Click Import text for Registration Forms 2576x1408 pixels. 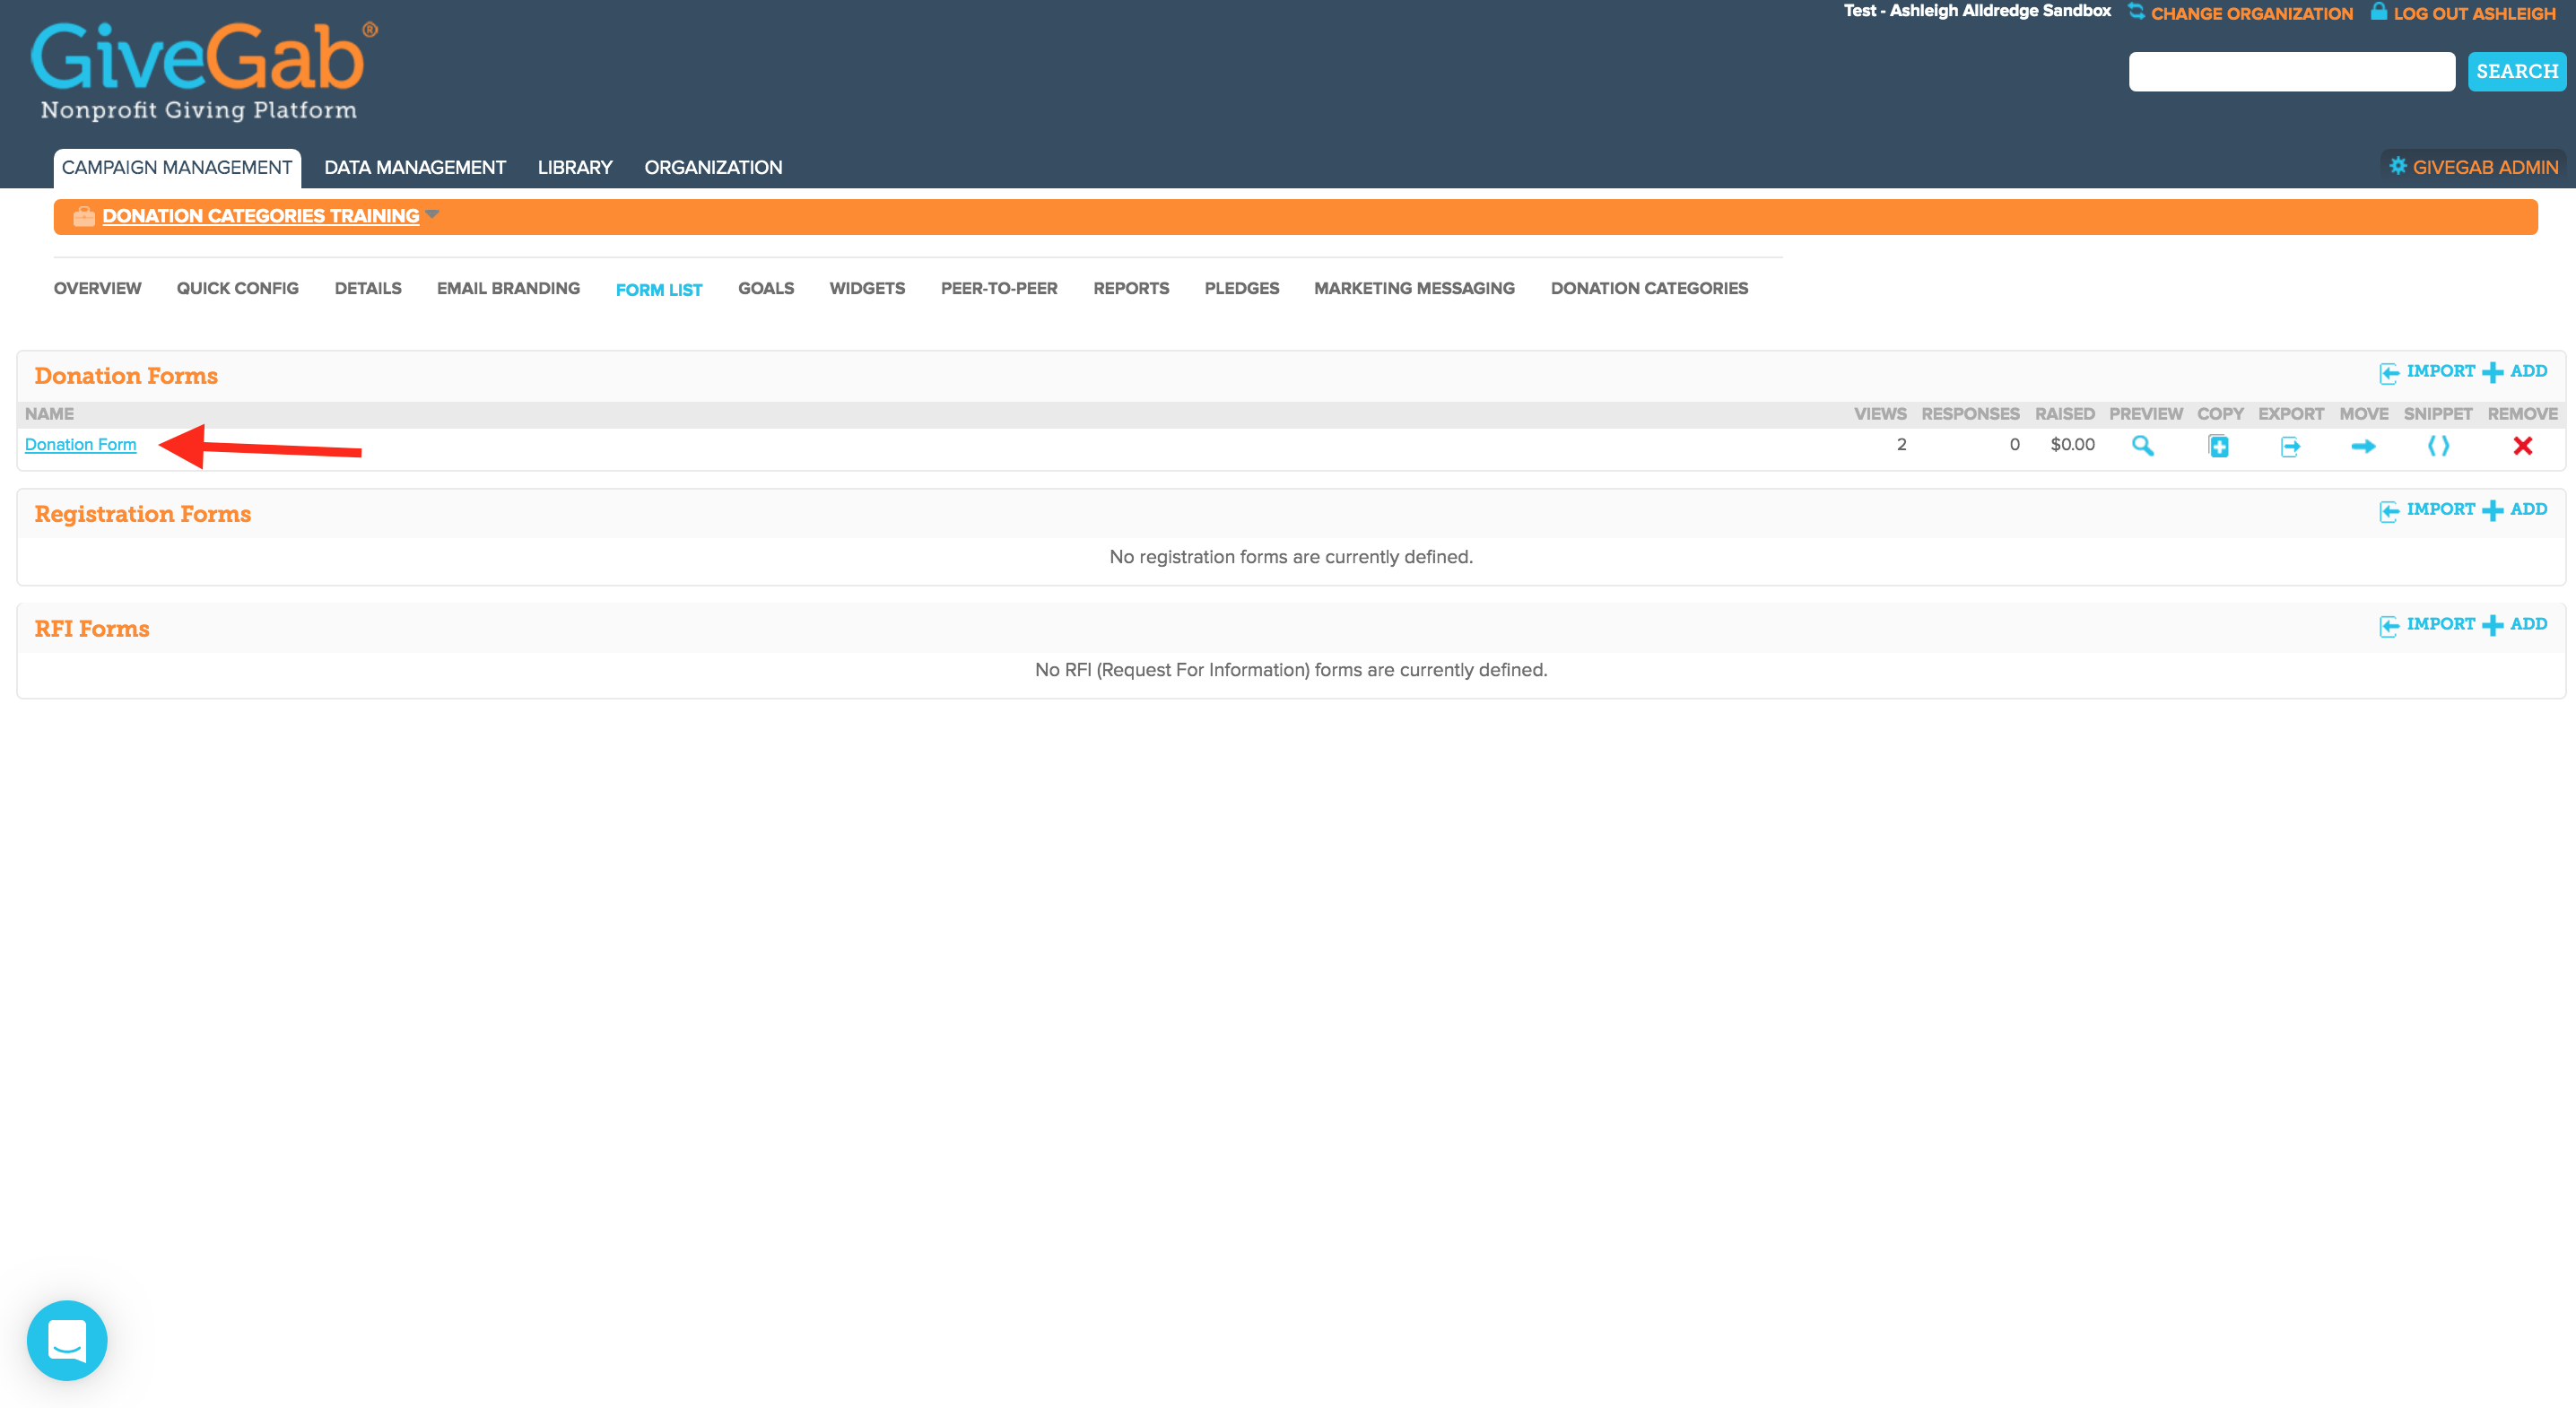click(x=2440, y=509)
